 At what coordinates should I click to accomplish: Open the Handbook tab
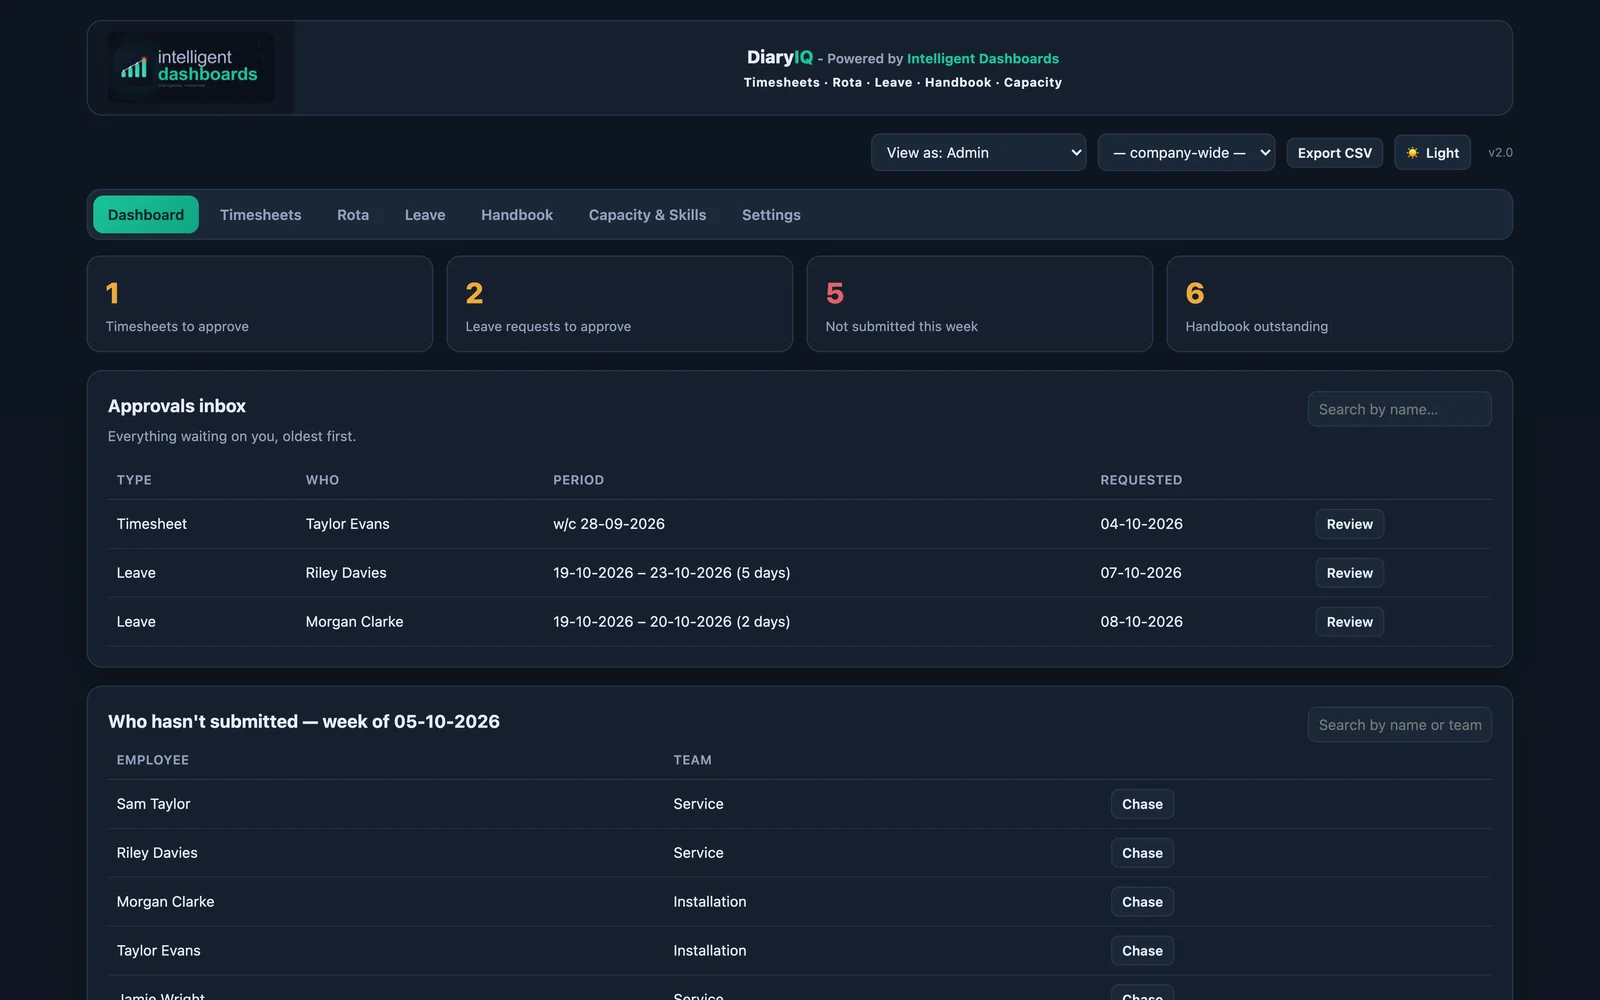point(517,215)
